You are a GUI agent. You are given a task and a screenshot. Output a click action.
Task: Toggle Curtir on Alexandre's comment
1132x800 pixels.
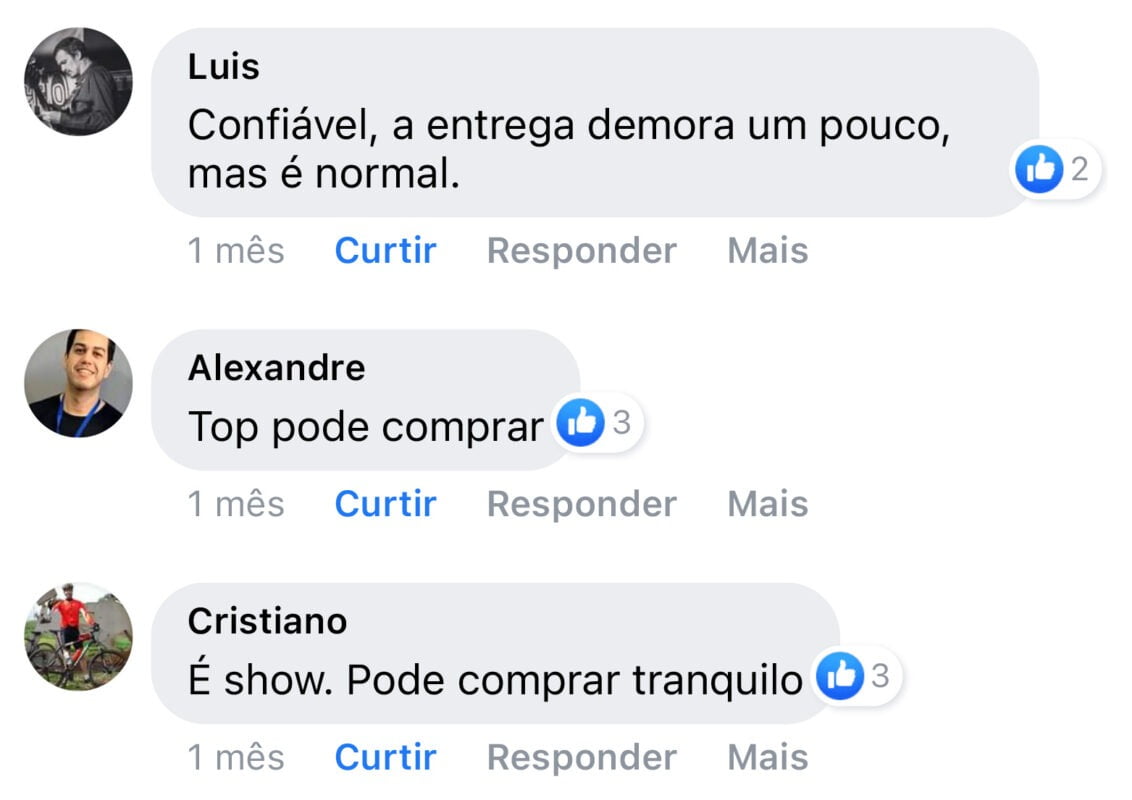[385, 503]
